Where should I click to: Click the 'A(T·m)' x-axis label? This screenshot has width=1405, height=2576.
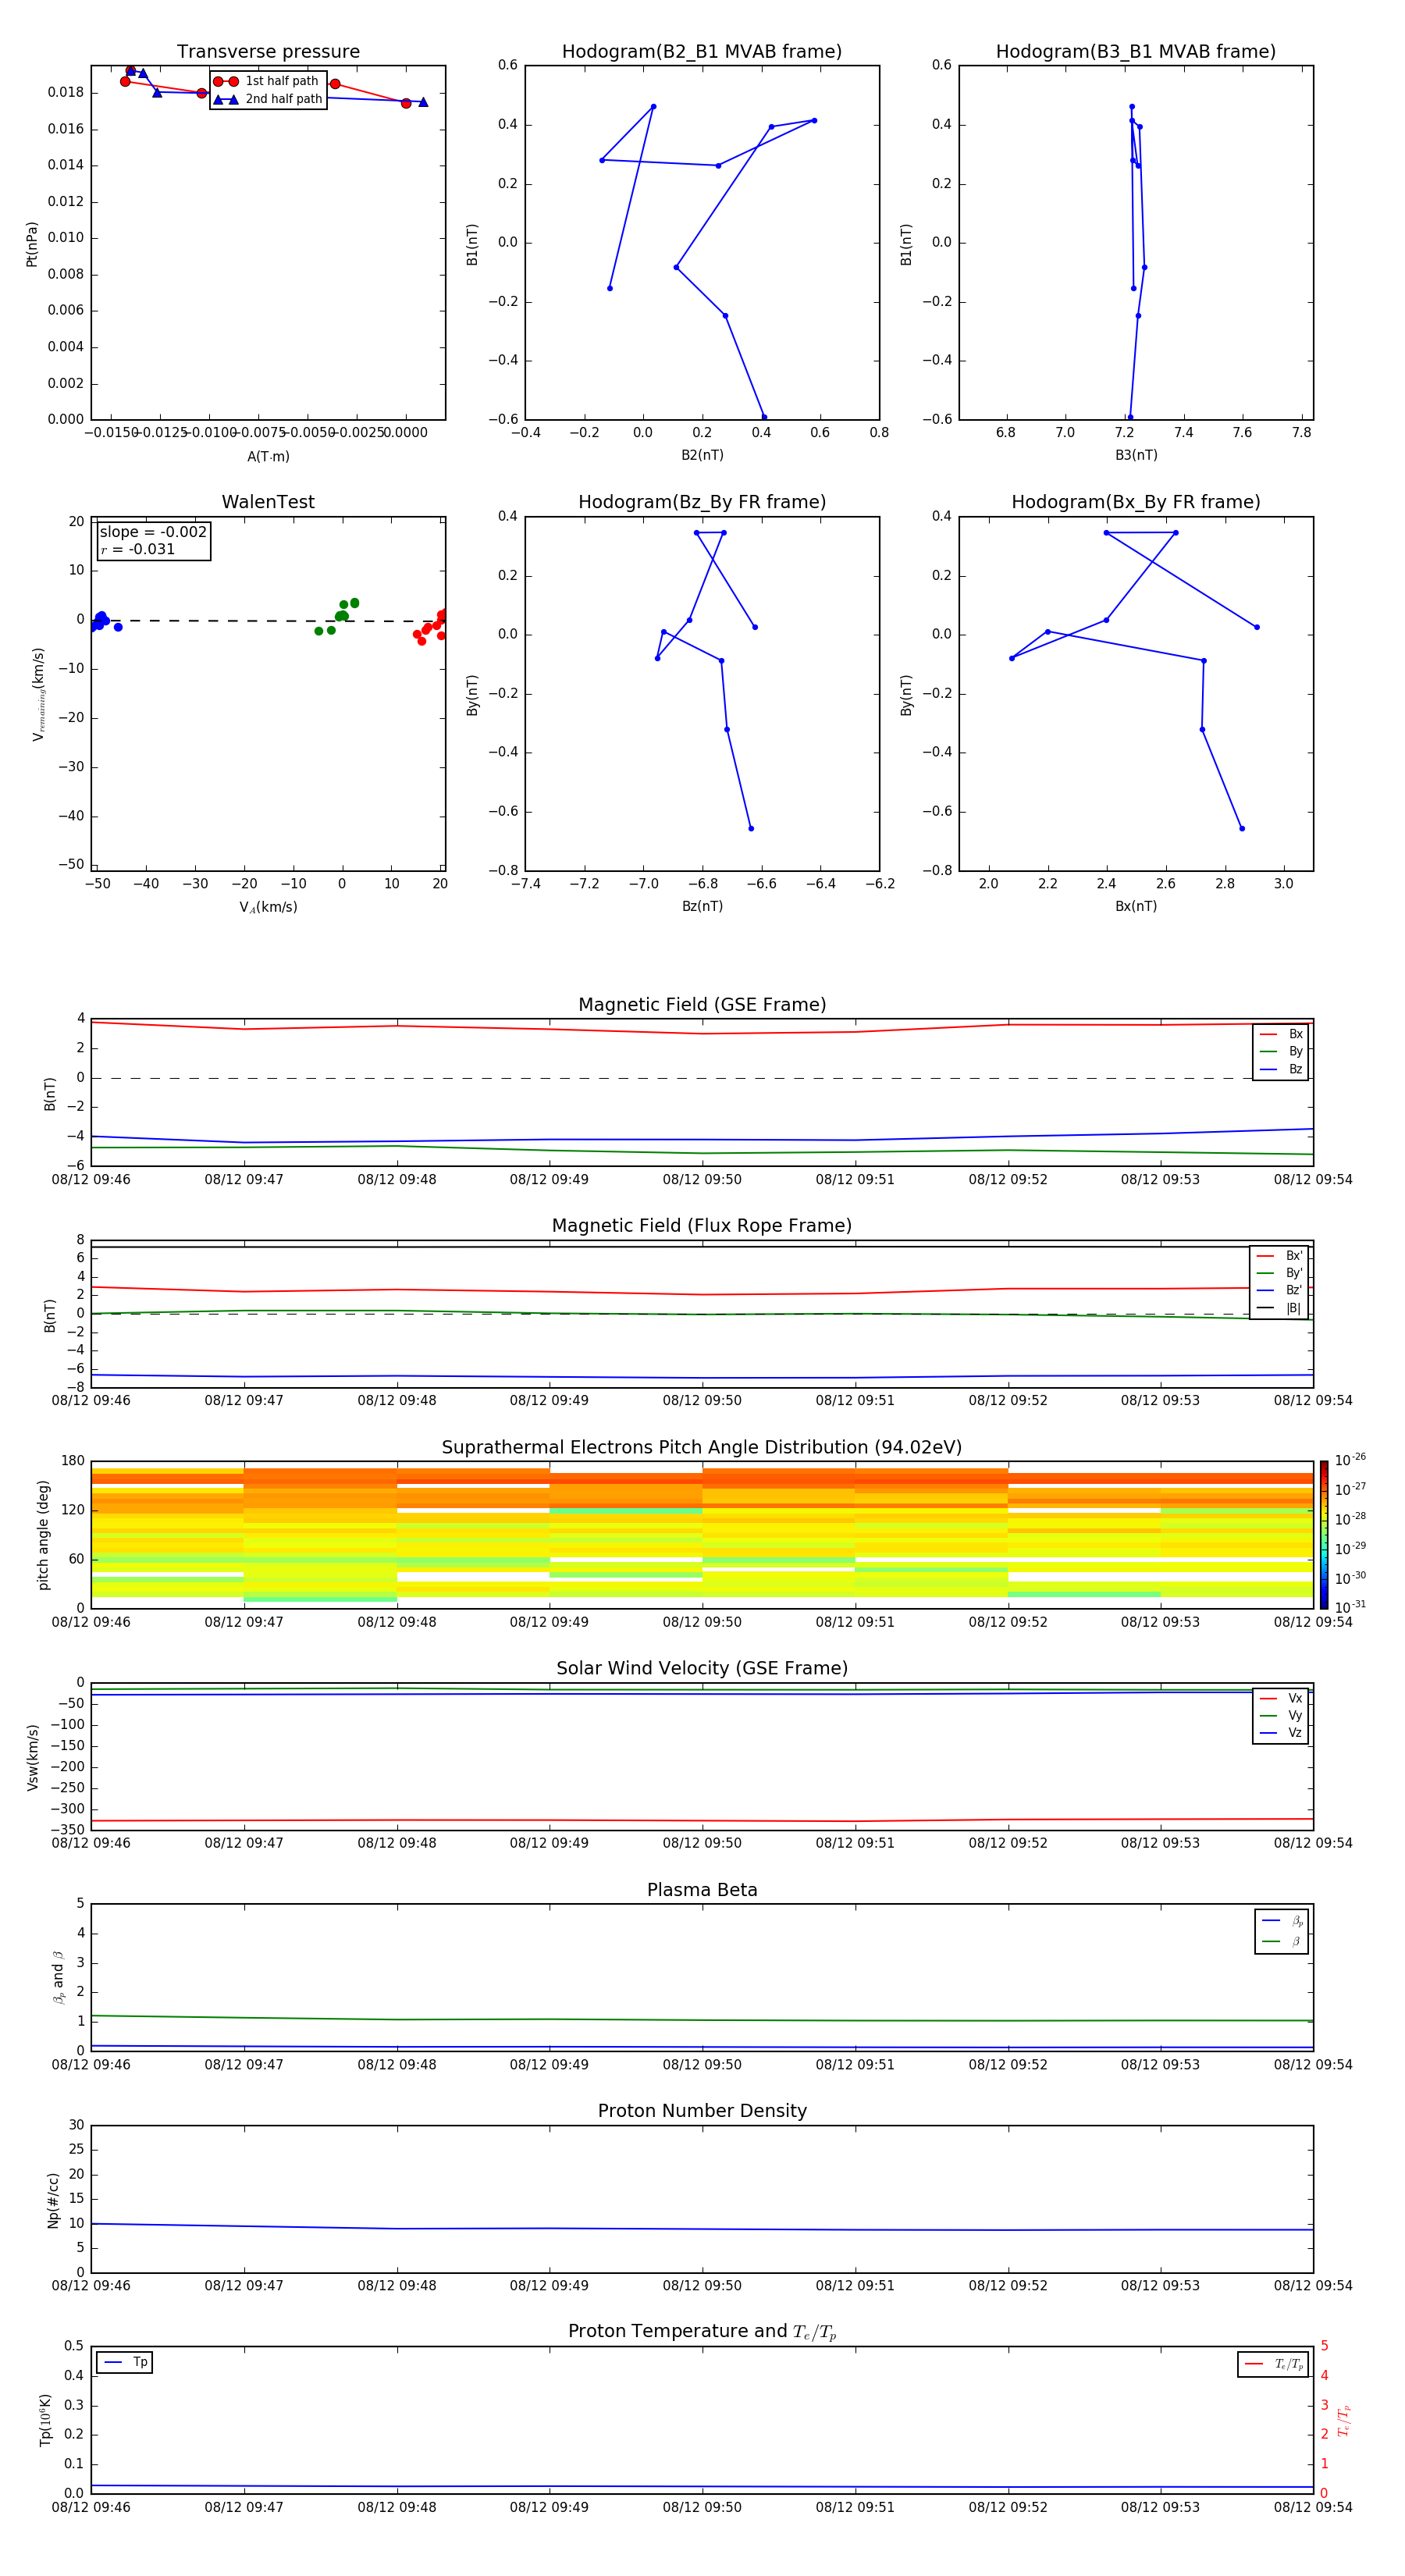click(268, 457)
